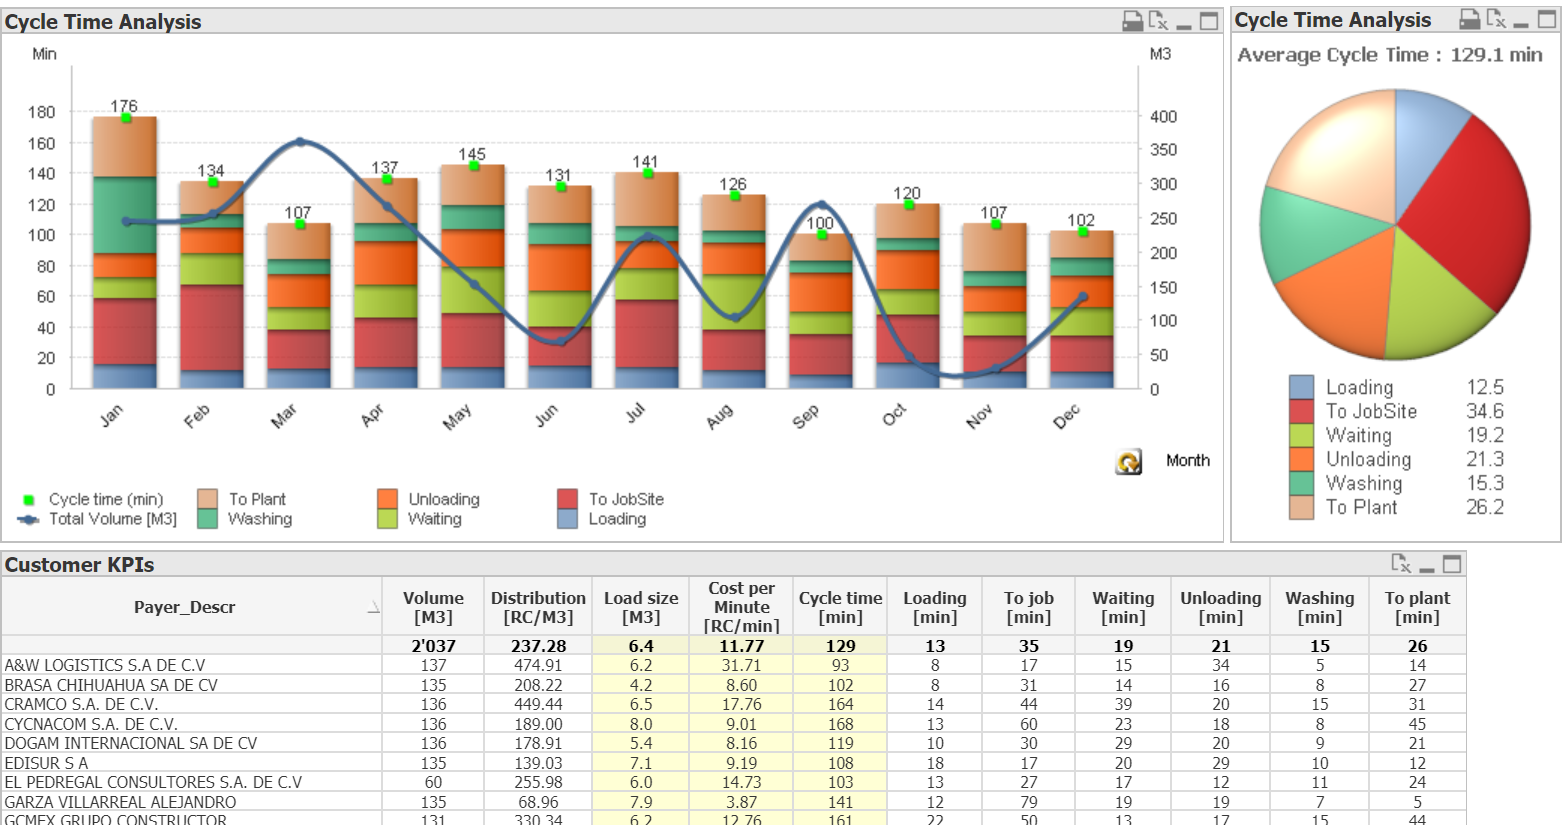
Task: Select customer GARZA VILLARREAL ALEJANDRO
Action: 191,802
